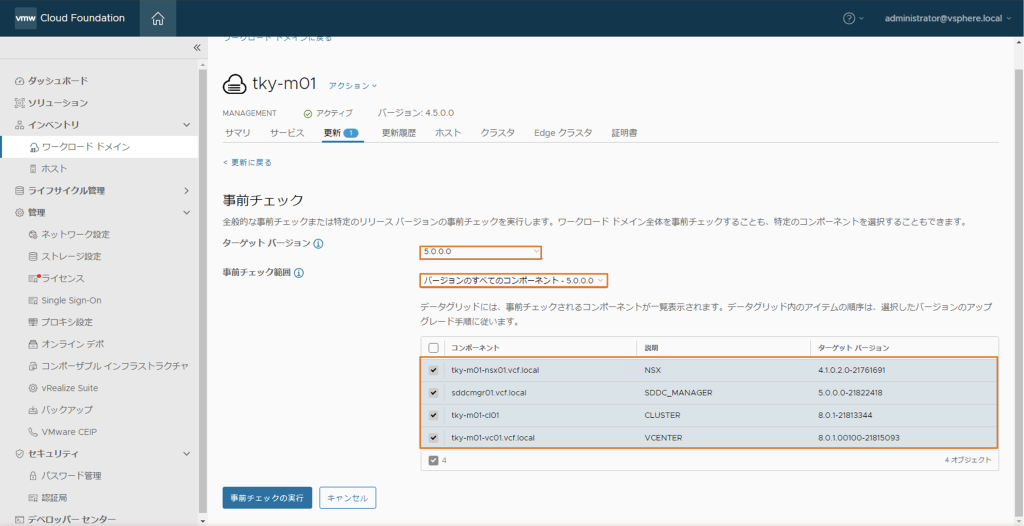This screenshot has height=526, width=1024.
Task: Open the target version 5.0.0.0 dropdown
Action: point(481,252)
